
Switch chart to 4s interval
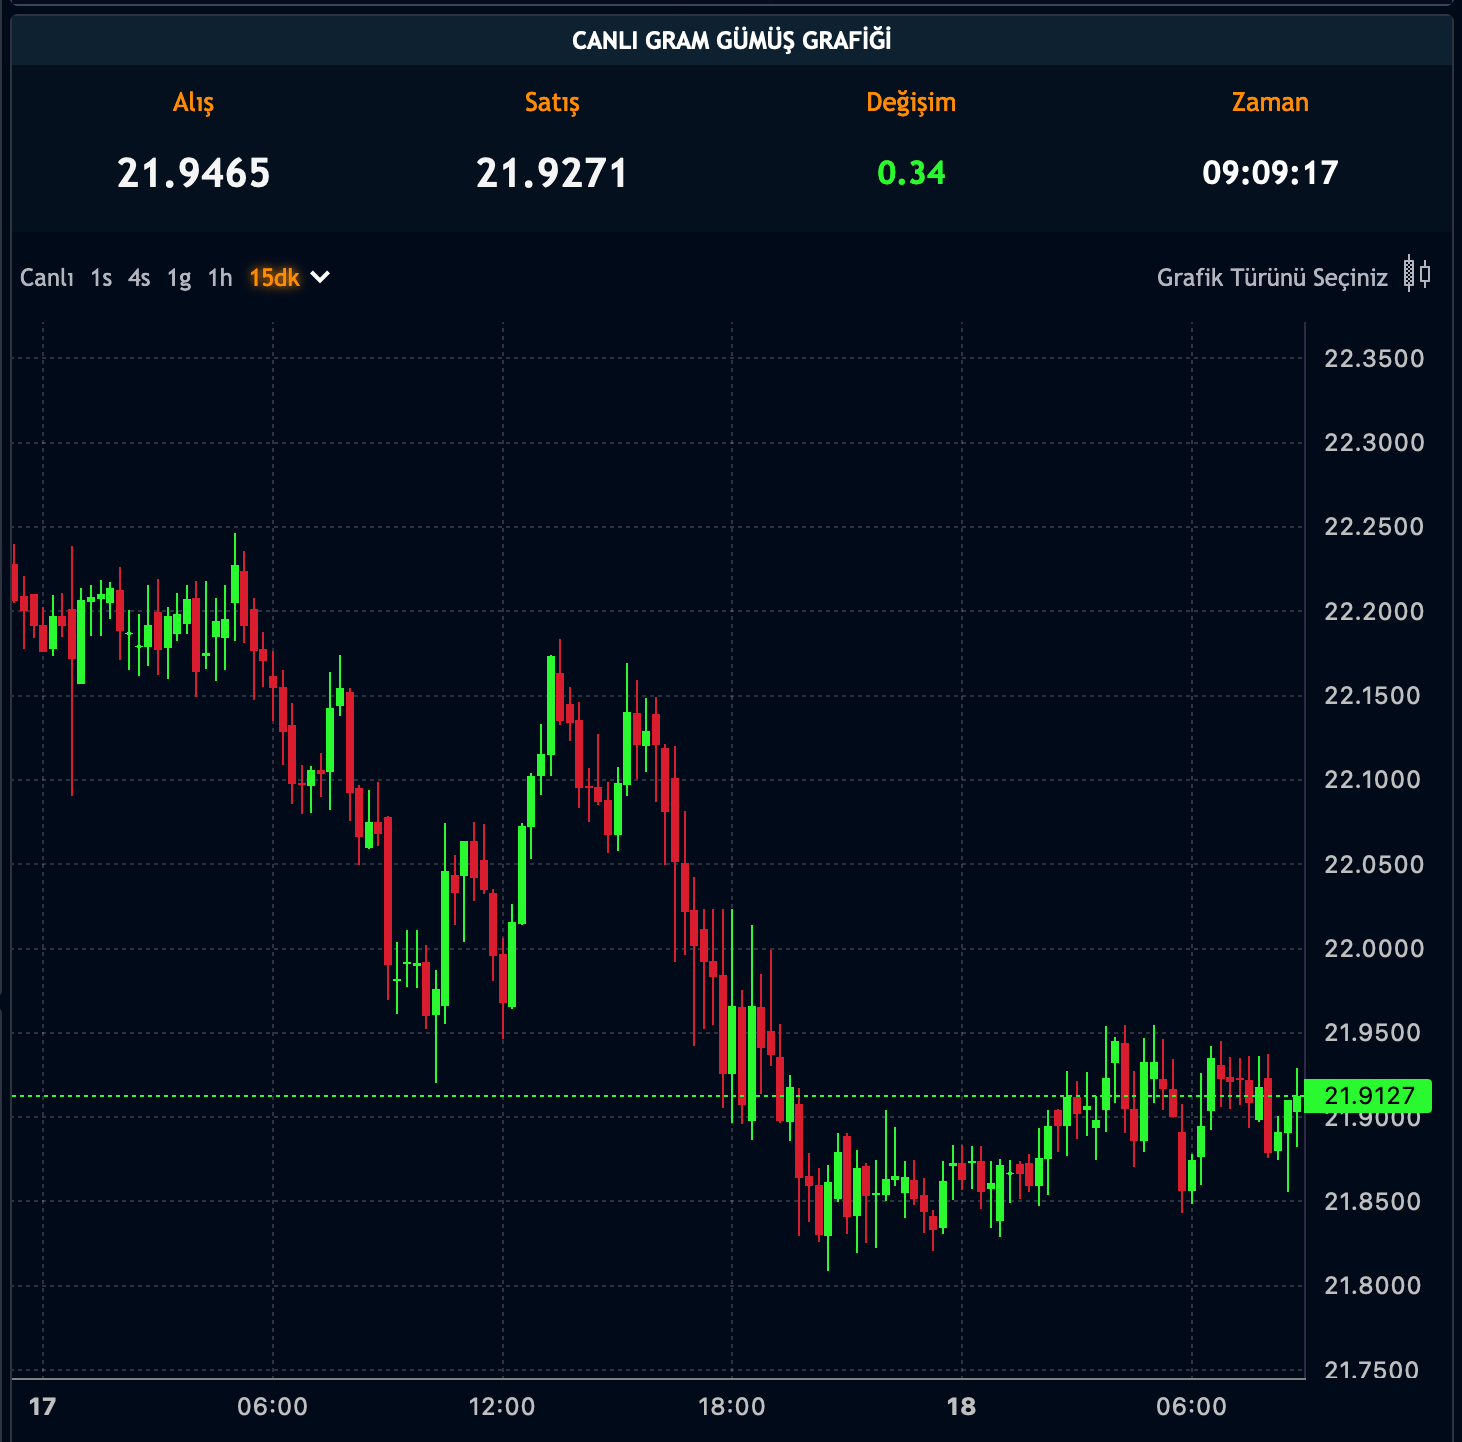click(x=139, y=278)
